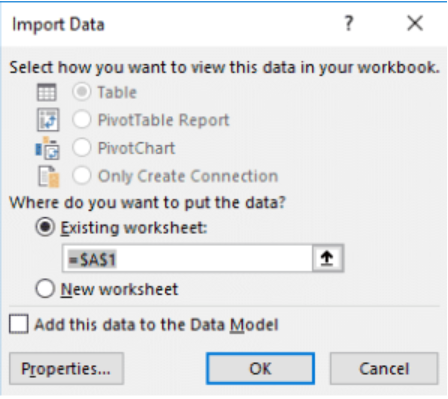Click the Cancel button
Viewport: 448px width, 399px height.
[x=384, y=369]
